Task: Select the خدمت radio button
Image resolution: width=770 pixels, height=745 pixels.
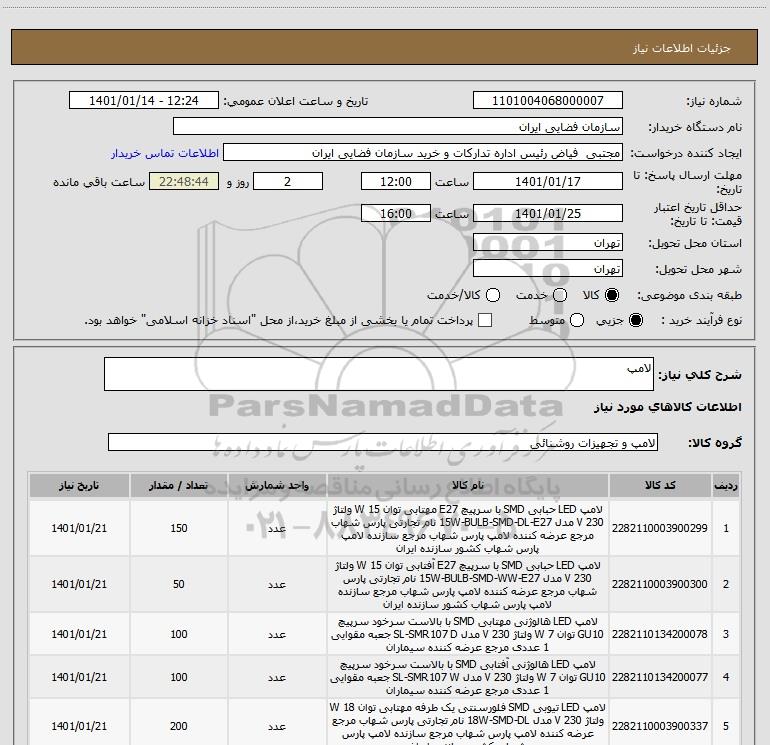Action: point(560,295)
